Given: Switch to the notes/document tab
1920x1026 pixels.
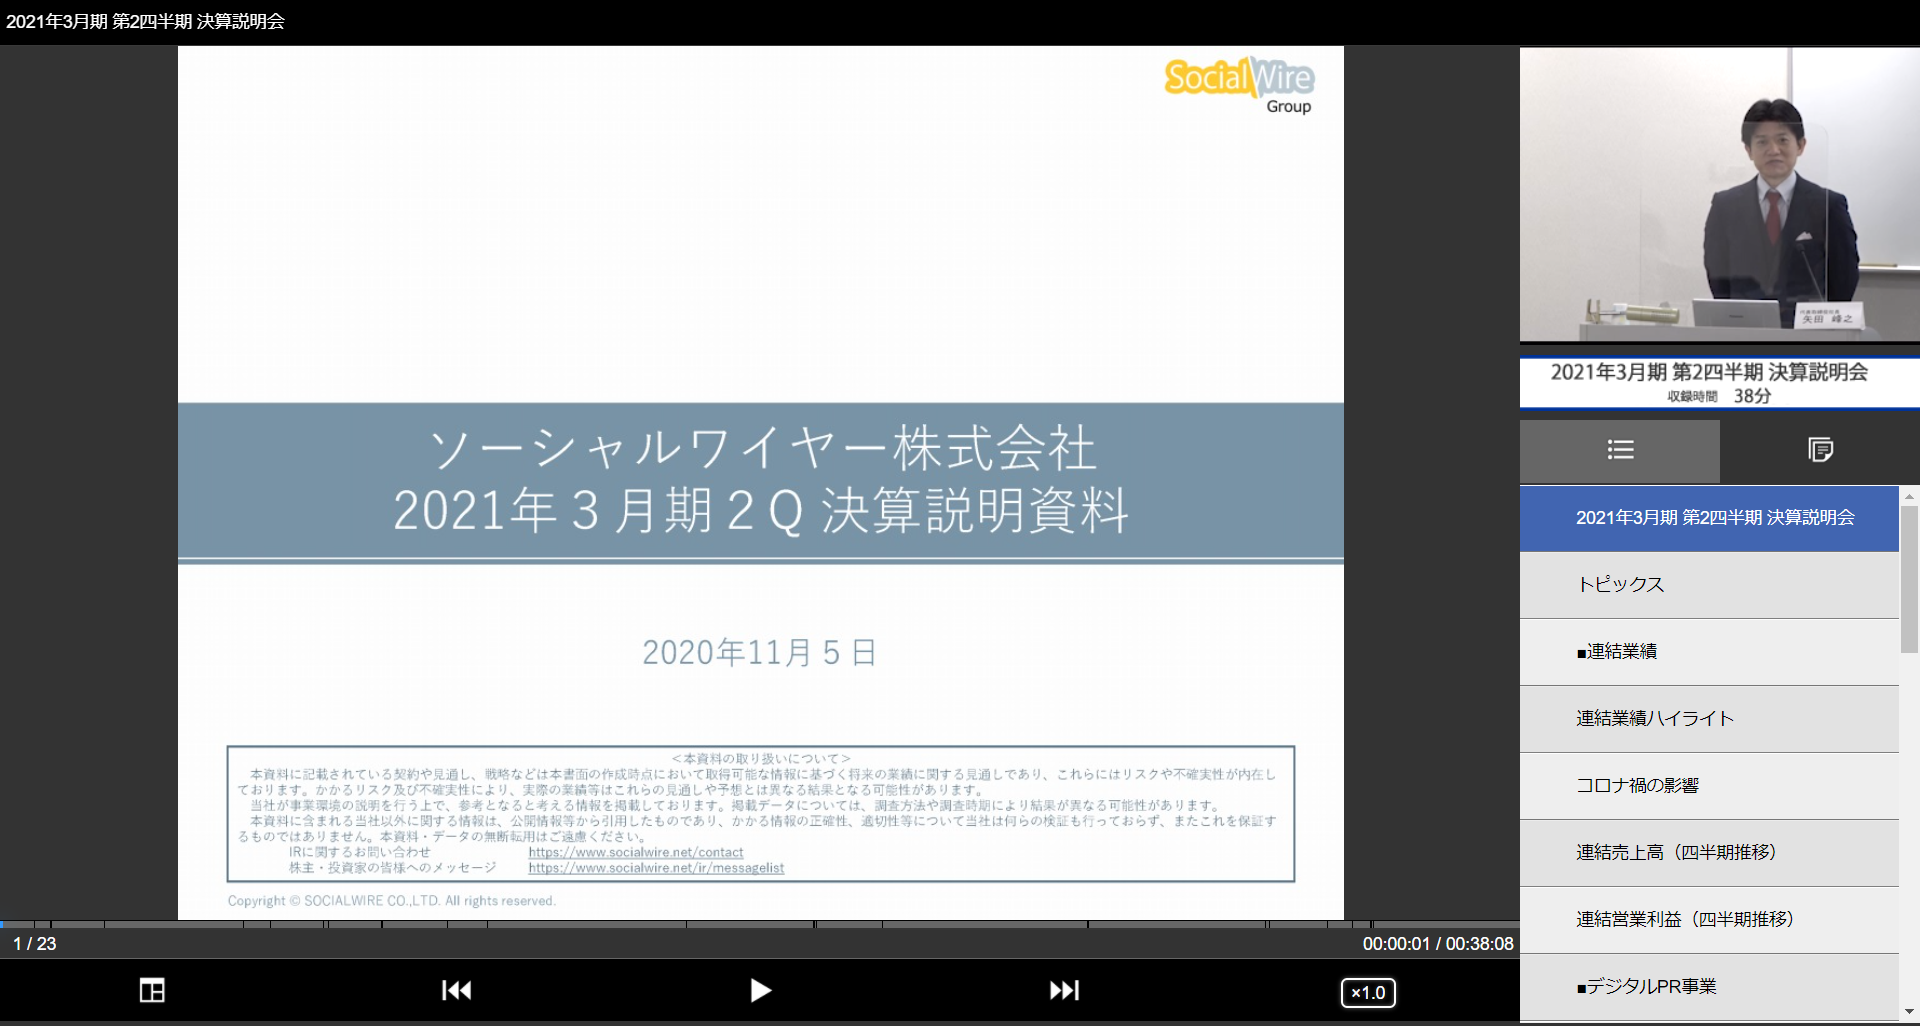Looking at the screenshot, I should (x=1820, y=451).
